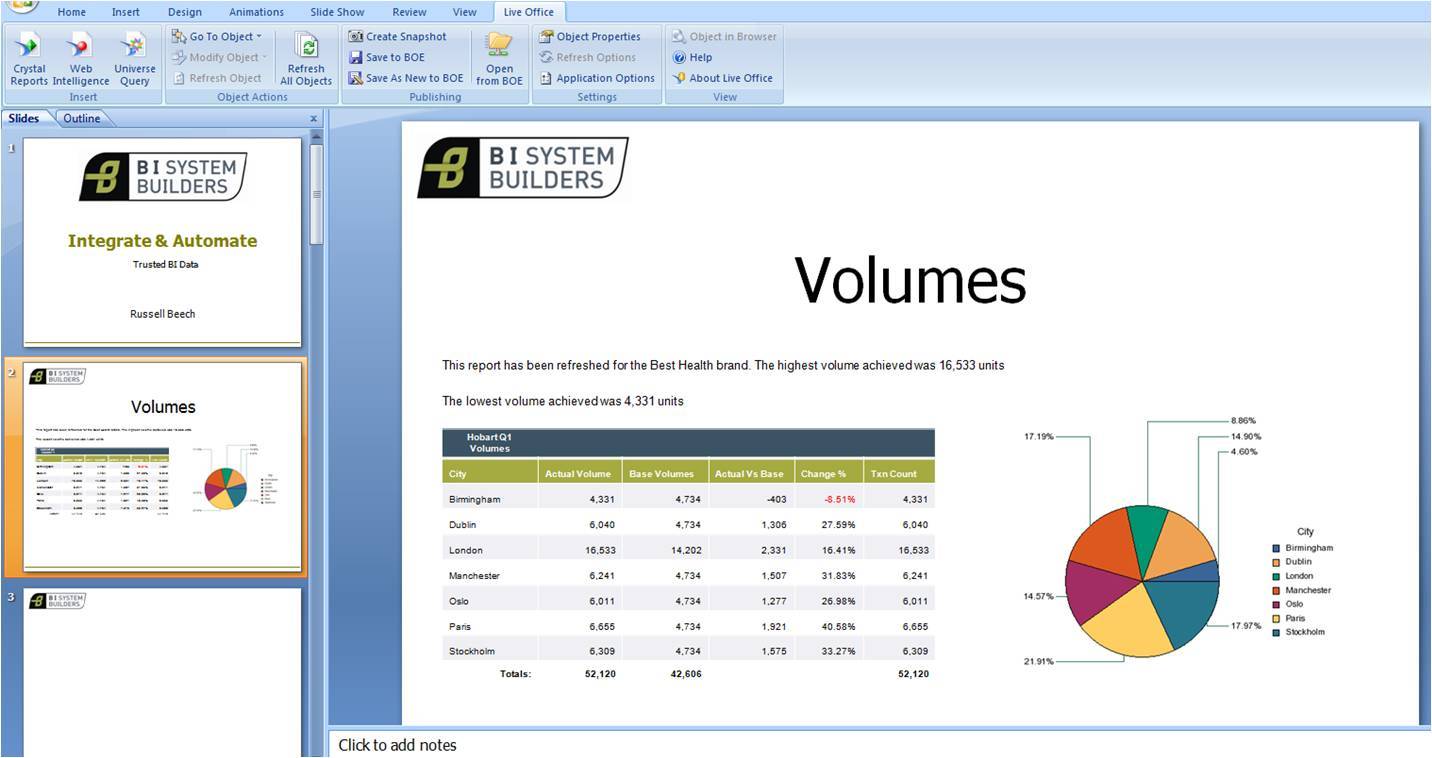
Task: Open a report from BOE
Action: pos(498,57)
